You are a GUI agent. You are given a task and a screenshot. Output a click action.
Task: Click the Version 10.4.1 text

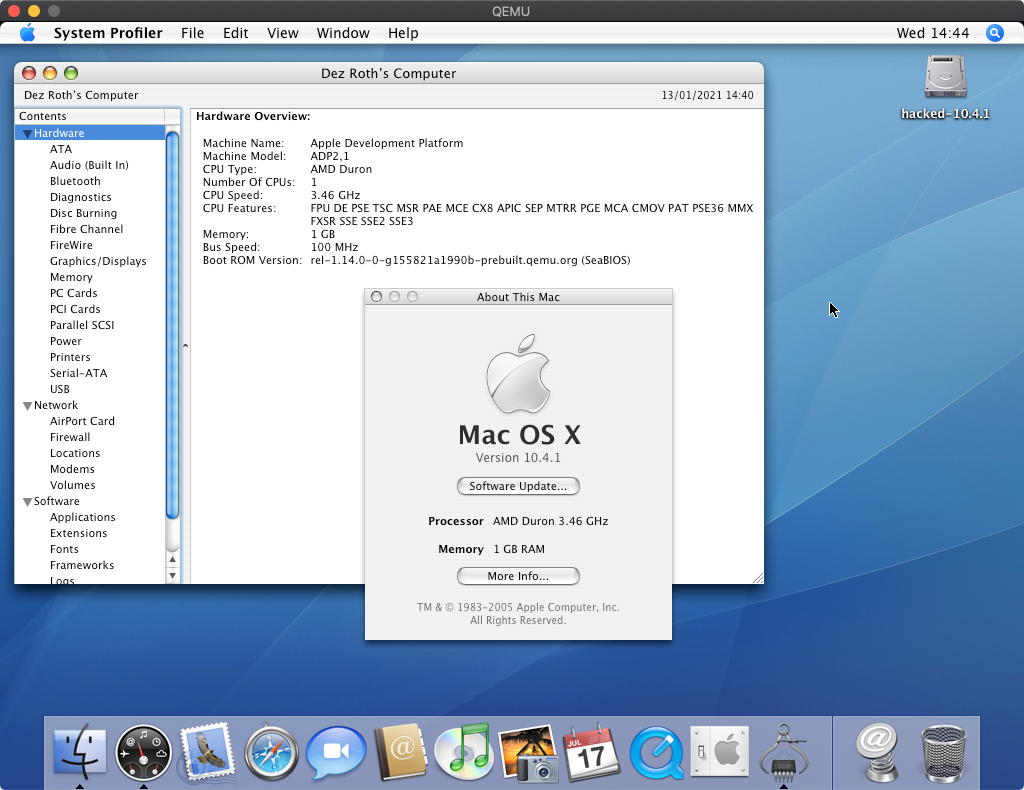(x=518, y=458)
